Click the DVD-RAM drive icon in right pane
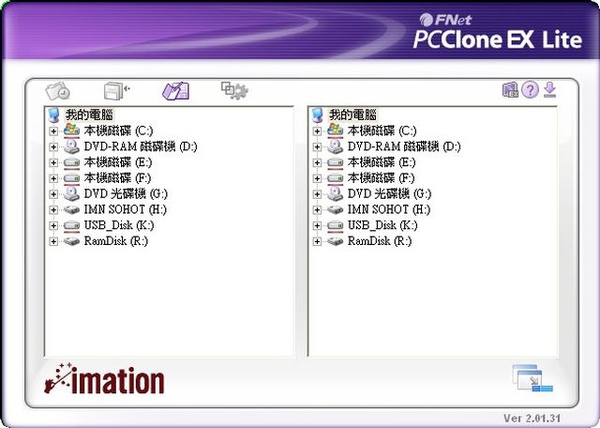The width and height of the screenshot is (600, 428). [x=335, y=146]
